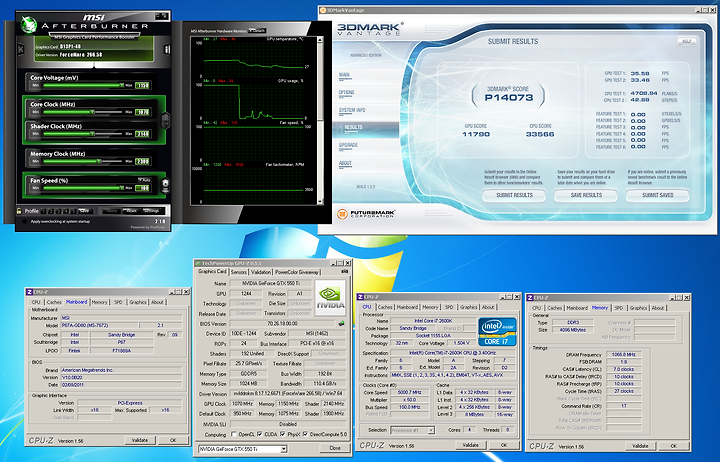The image size is (720, 462).
Task: Click Futuremark Corporation logo in 3DMark
Action: (x=366, y=214)
